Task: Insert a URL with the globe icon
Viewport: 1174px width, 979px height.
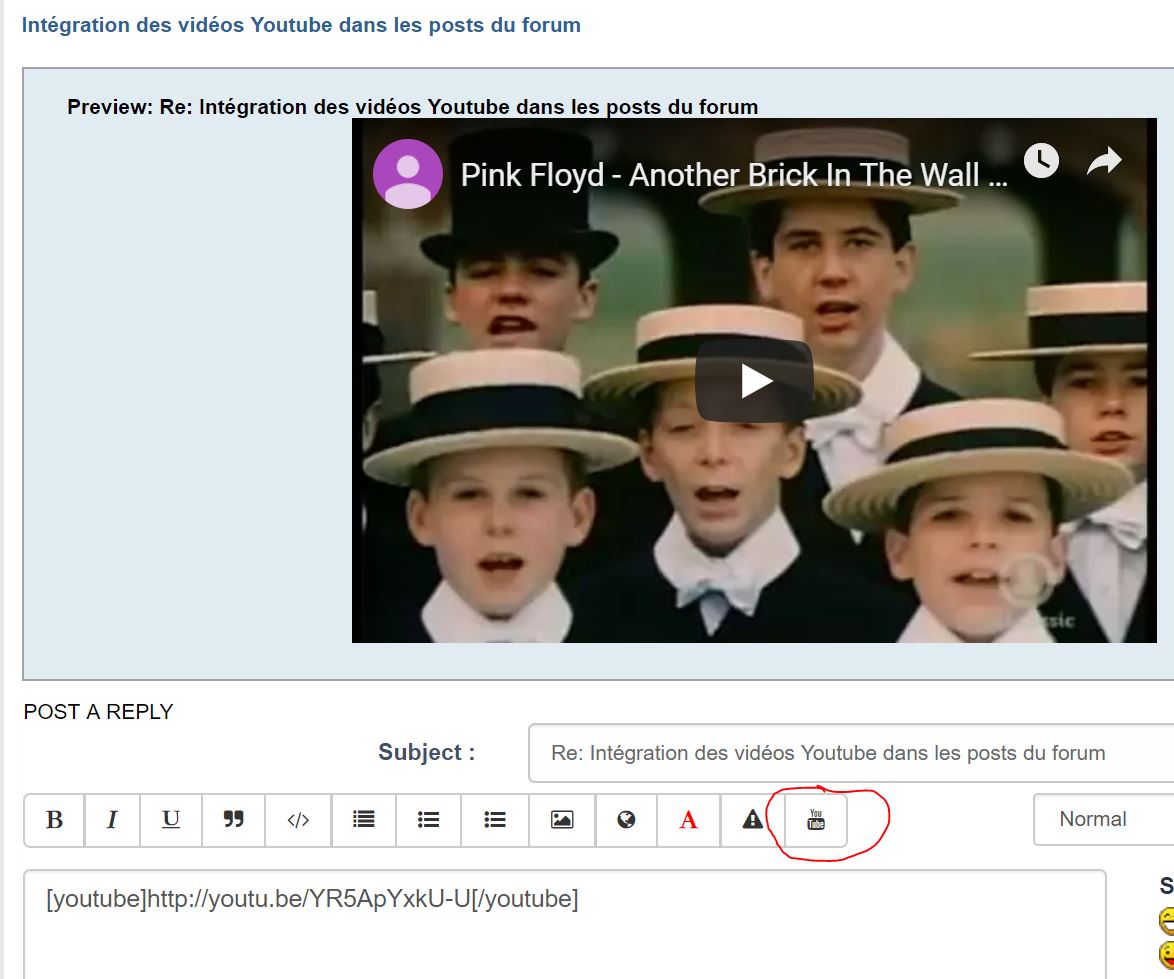Action: pos(626,820)
